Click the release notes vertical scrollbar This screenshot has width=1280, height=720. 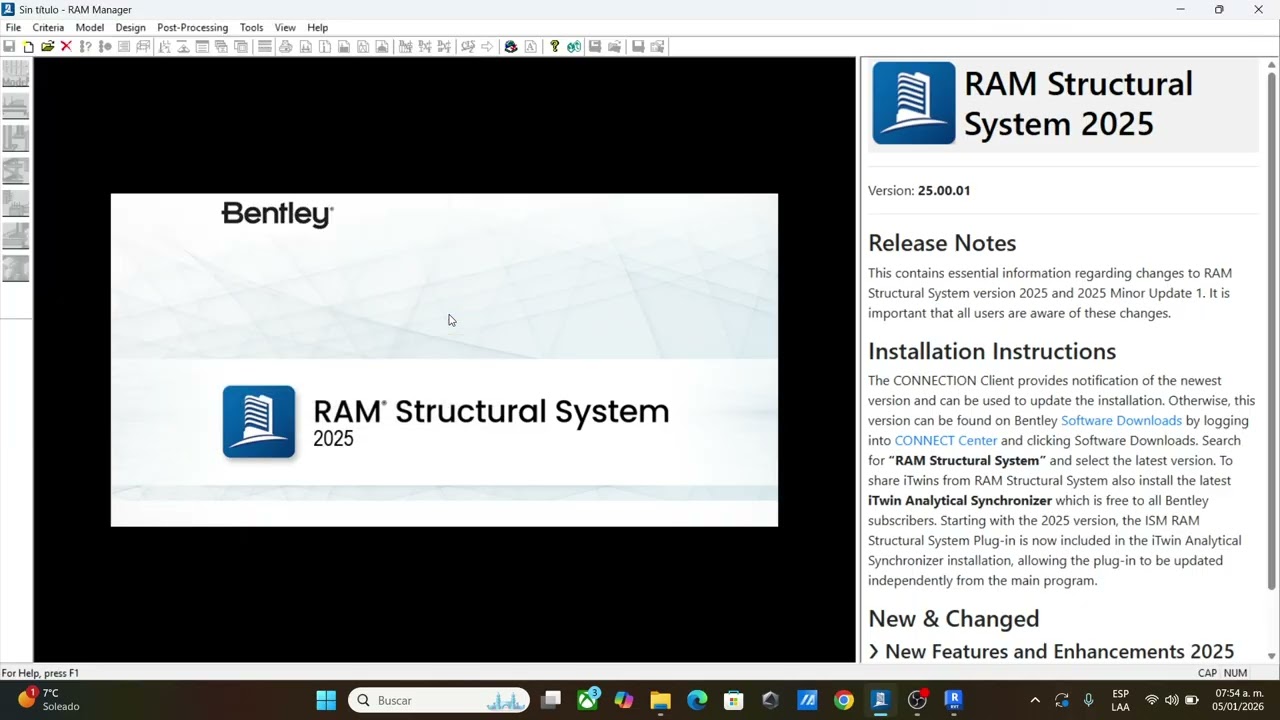(x=1272, y=330)
